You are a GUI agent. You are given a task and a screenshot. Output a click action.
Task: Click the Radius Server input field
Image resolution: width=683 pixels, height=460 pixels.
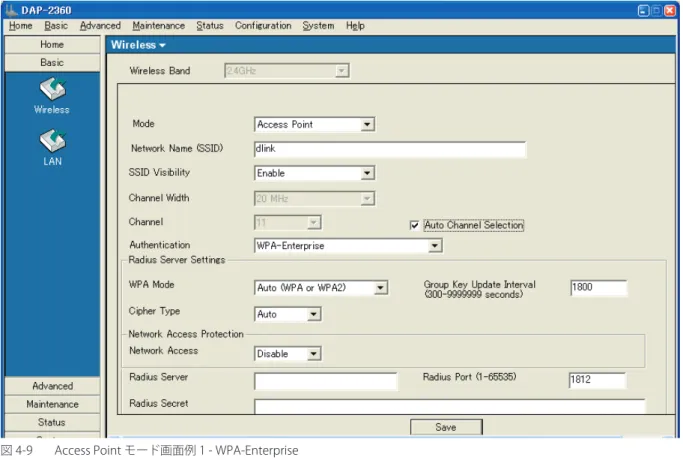(325, 381)
